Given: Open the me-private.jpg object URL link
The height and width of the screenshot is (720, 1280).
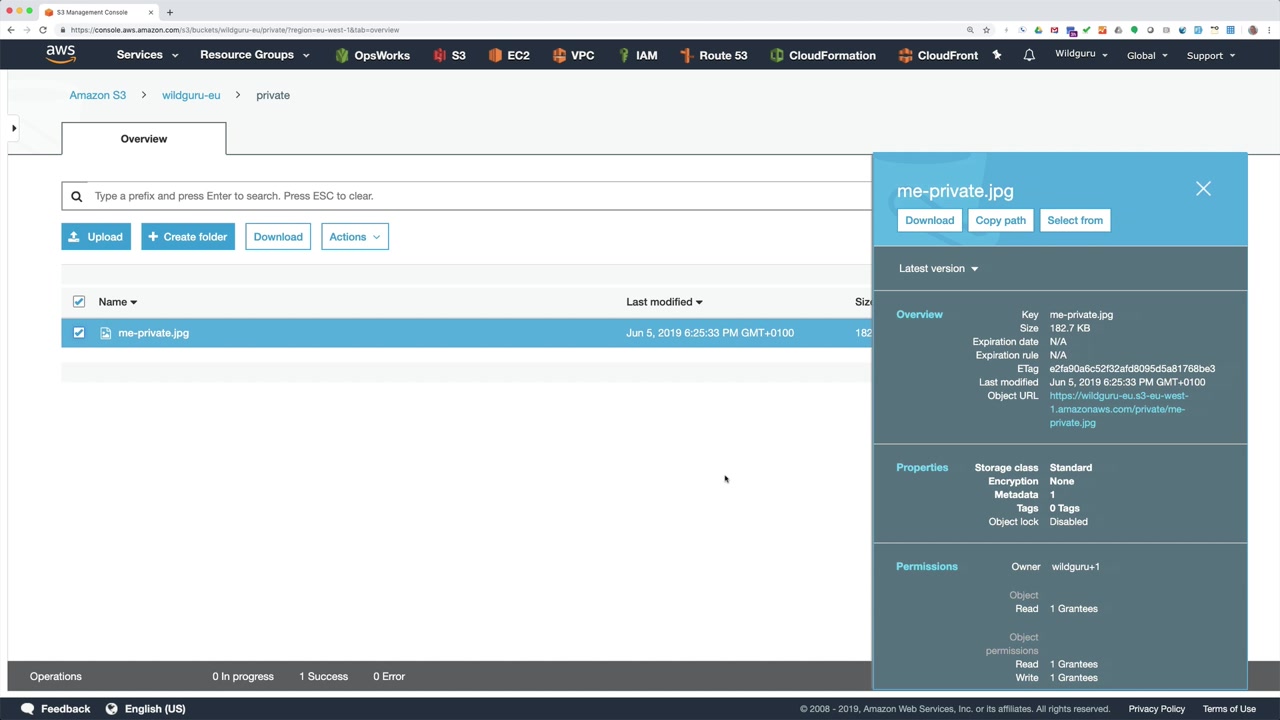Looking at the screenshot, I should click(1118, 409).
